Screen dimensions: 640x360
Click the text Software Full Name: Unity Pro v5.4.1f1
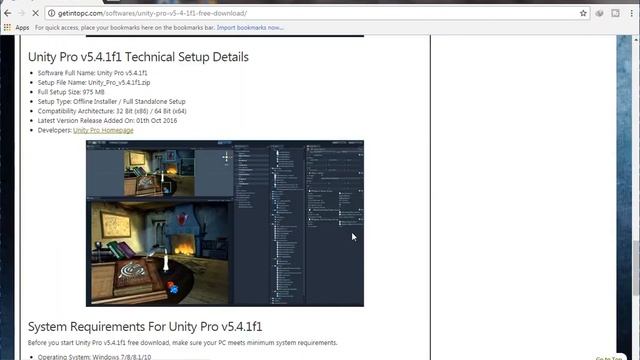[93, 73]
